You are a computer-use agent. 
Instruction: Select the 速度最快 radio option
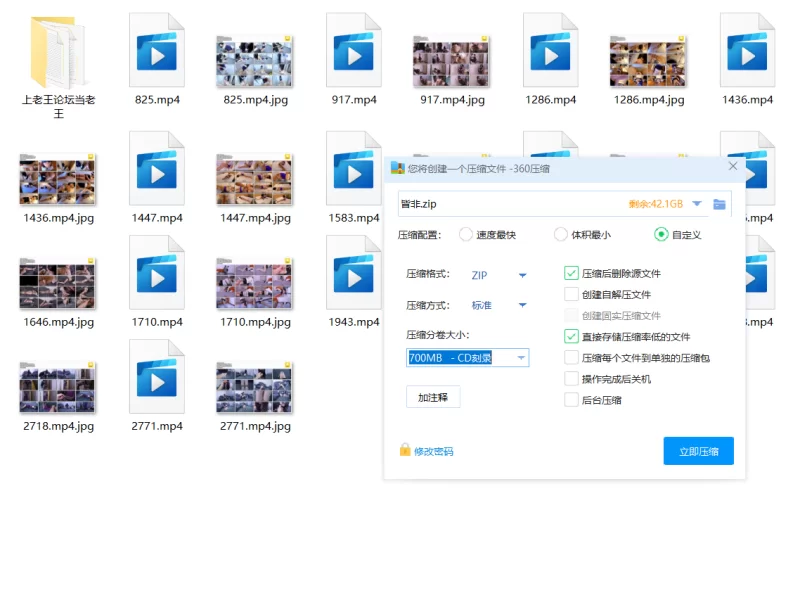466,235
